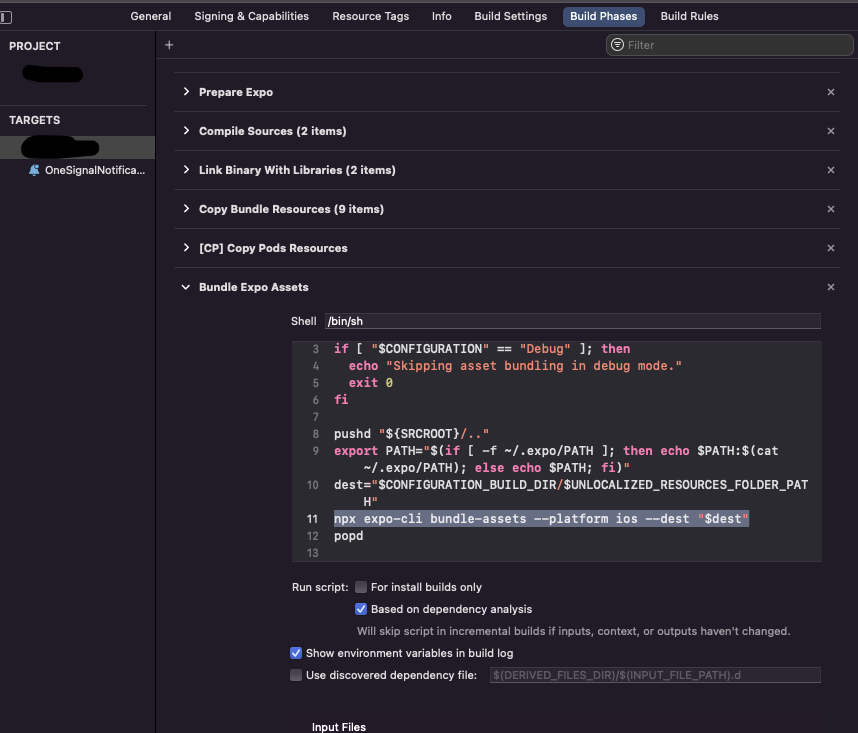Toggle the project navigator sidebar icon
This screenshot has height=733, width=858.
(x=5, y=18)
